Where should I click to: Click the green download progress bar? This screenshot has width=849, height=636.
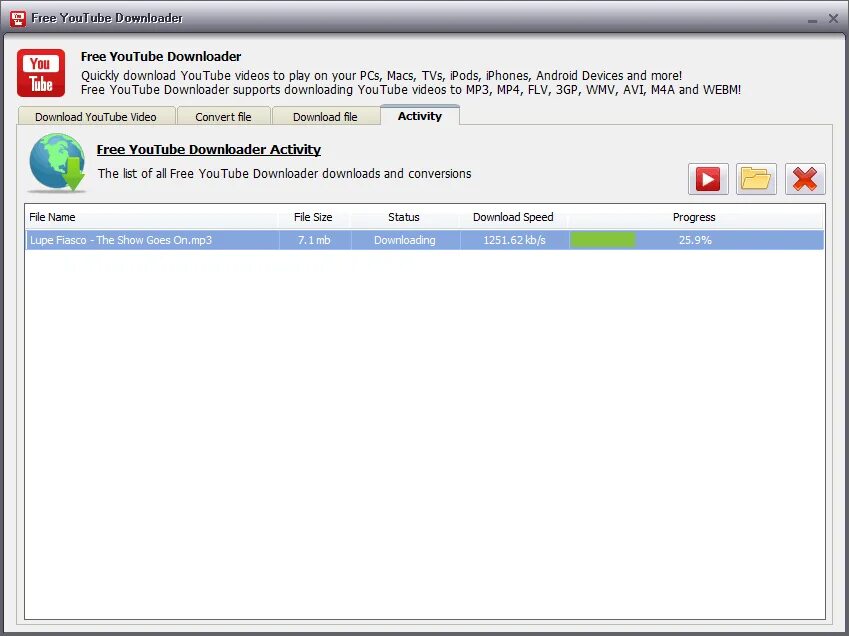click(603, 240)
